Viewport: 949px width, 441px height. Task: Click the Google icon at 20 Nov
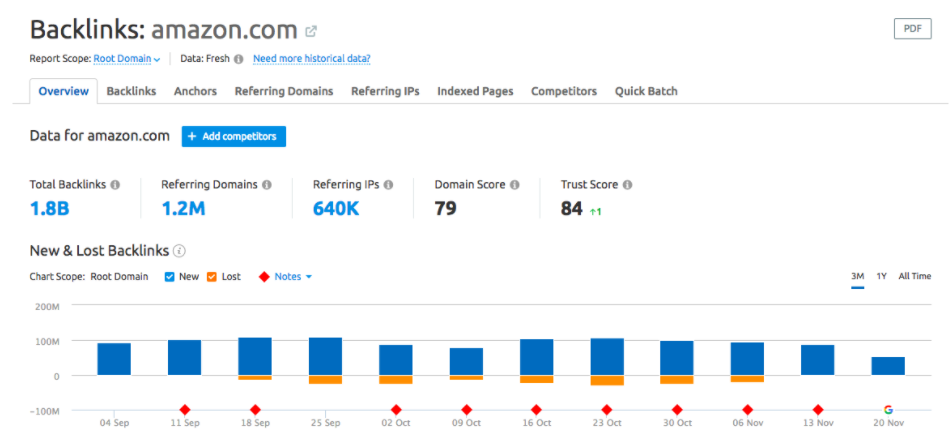[x=887, y=409]
